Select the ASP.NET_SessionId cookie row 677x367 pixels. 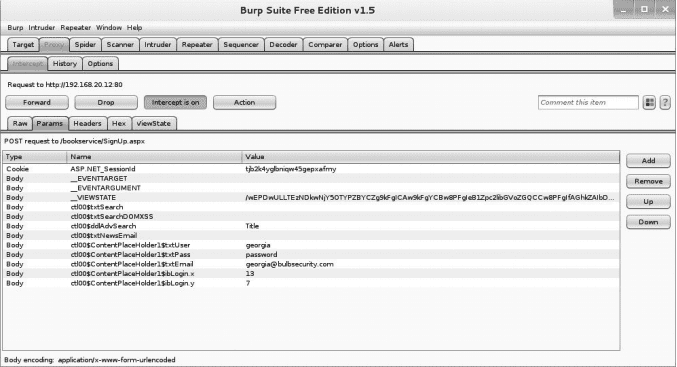pyautogui.click(x=311, y=169)
